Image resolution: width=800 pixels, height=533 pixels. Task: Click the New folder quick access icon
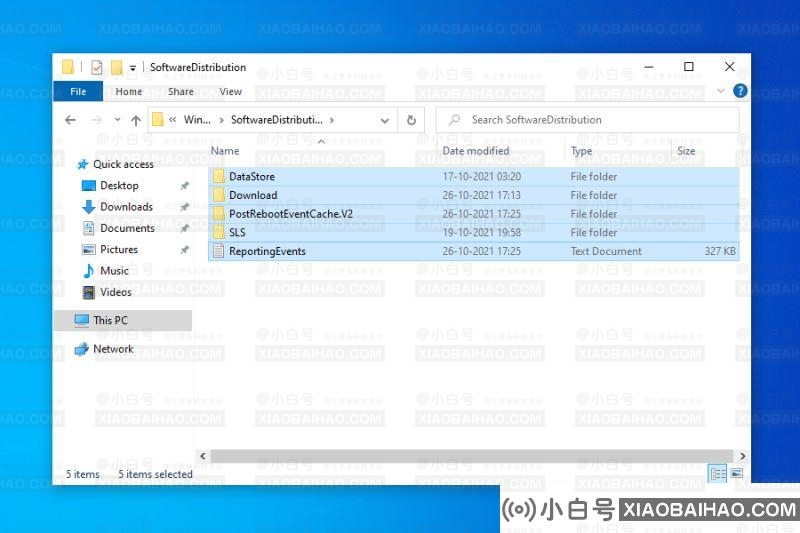117,67
